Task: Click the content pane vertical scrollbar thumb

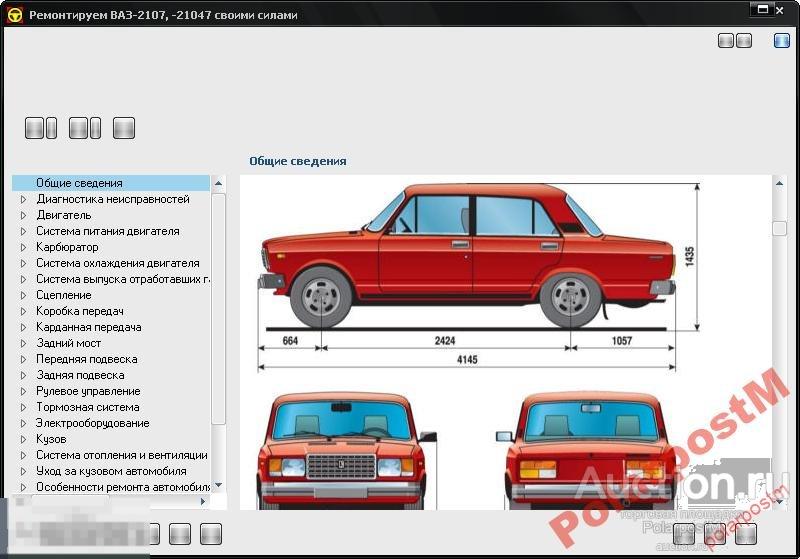Action: click(779, 229)
